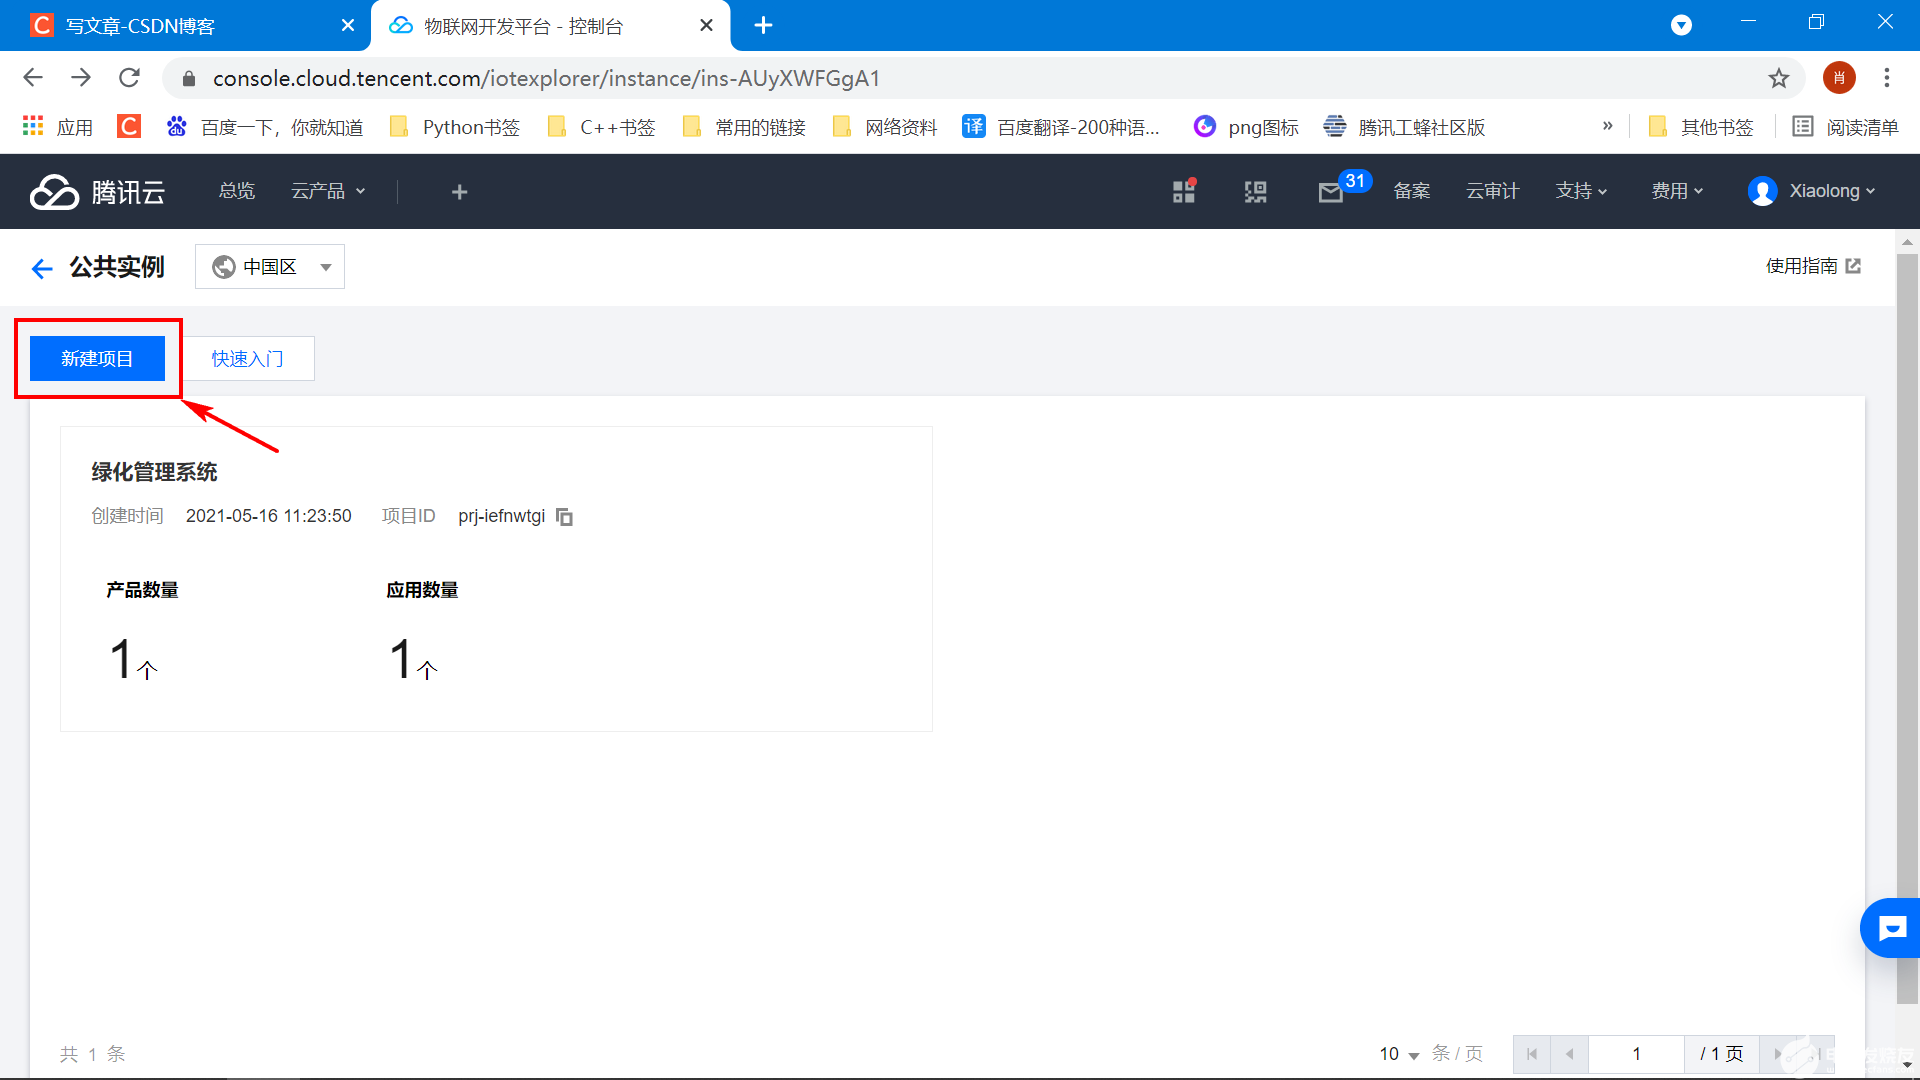Open 云产品 dropdown menu
This screenshot has width=1920, height=1080.
tap(327, 191)
